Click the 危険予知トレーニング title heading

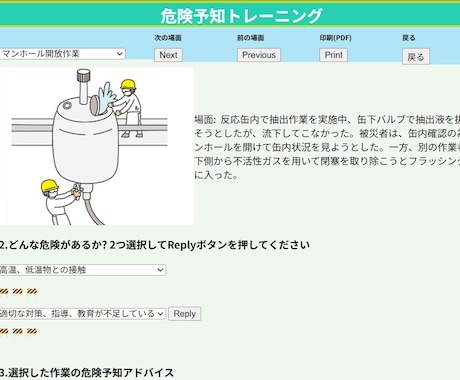(241, 16)
